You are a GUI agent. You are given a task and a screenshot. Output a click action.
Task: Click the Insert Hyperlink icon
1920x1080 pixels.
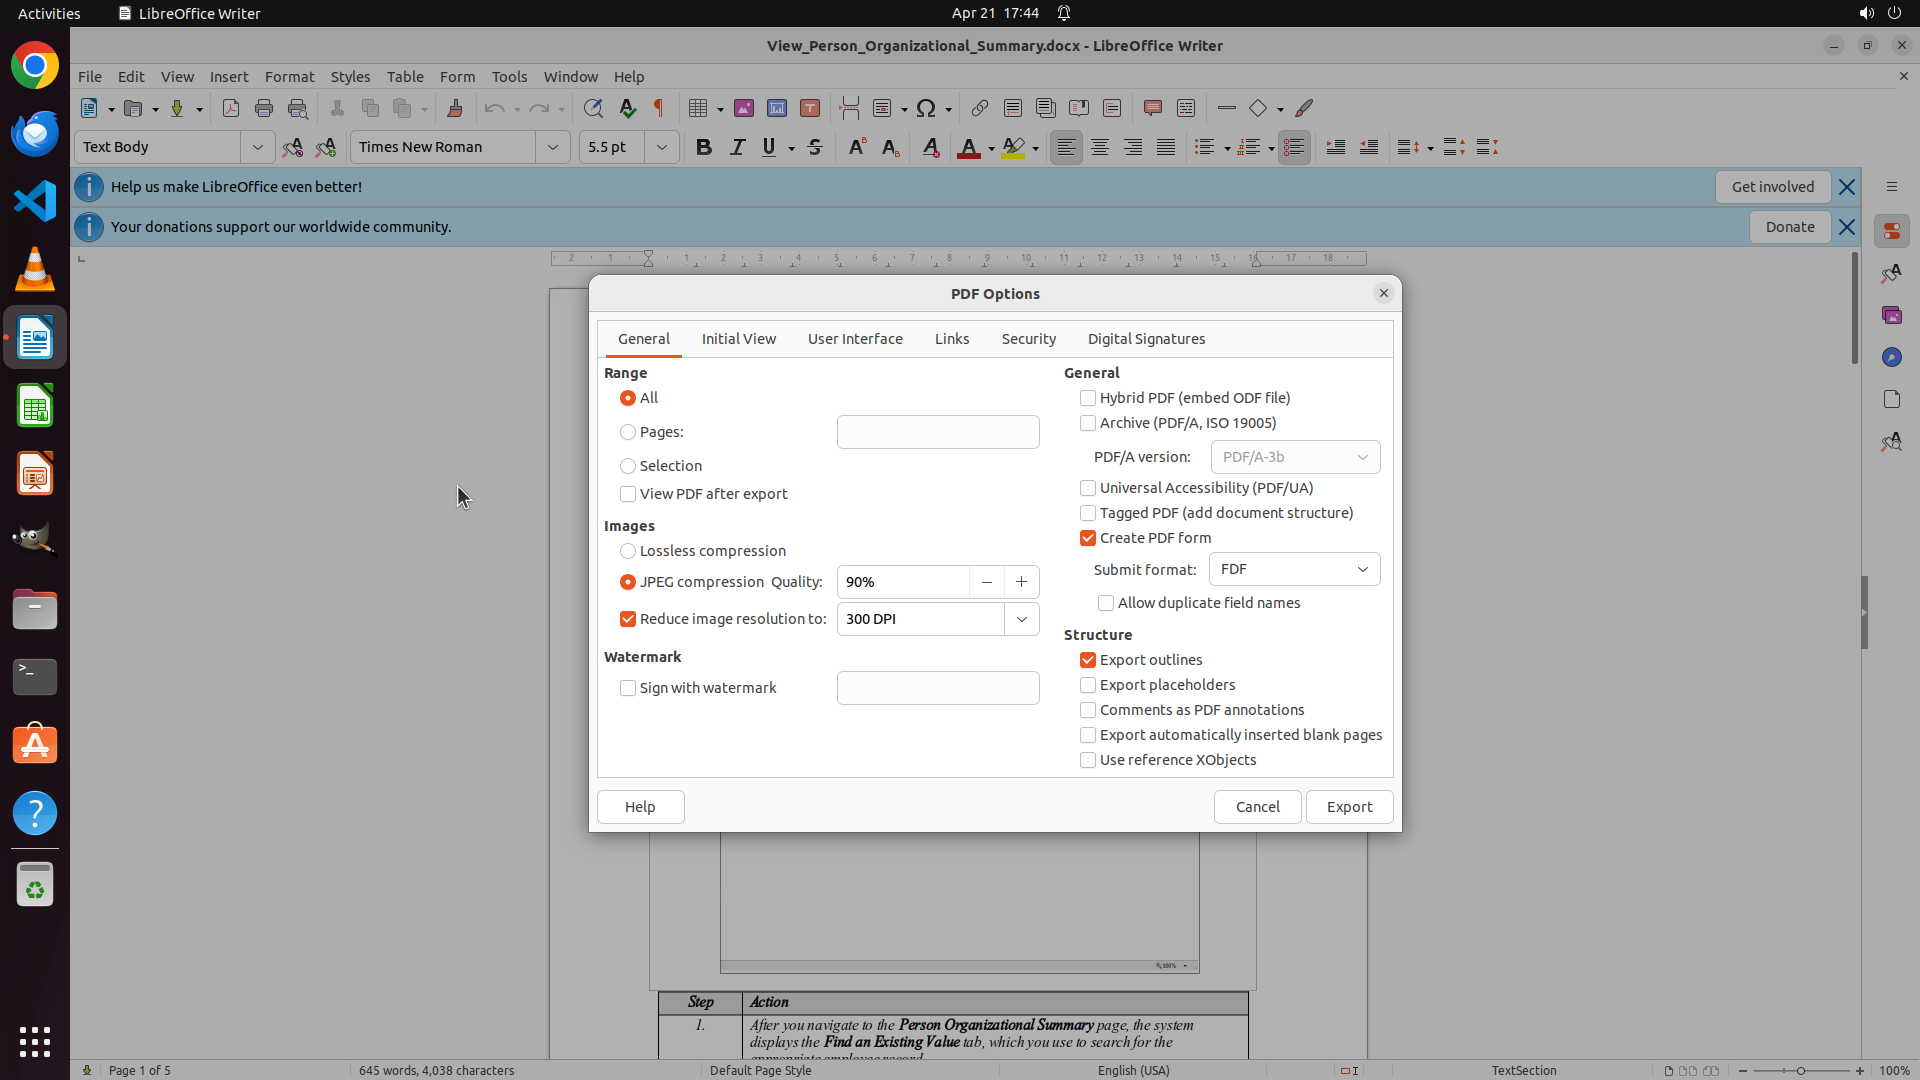coord(979,108)
